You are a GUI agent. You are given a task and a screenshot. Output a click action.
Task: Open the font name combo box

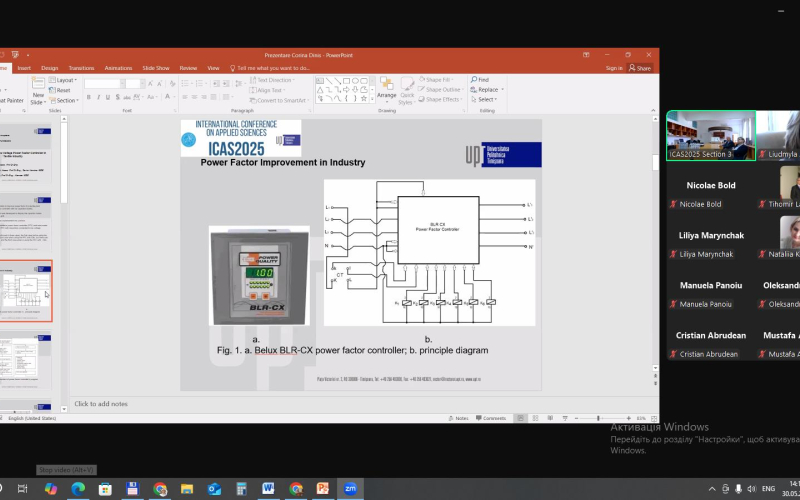105,83
